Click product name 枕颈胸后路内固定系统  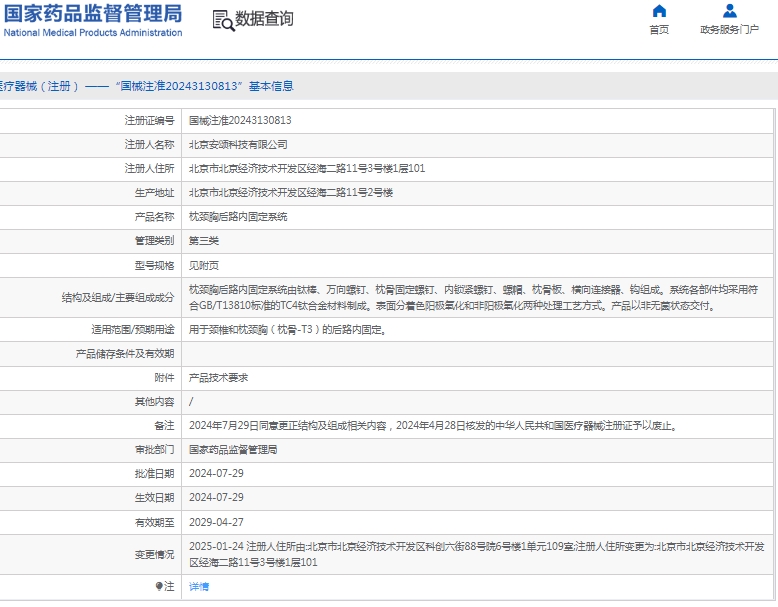pos(238,216)
